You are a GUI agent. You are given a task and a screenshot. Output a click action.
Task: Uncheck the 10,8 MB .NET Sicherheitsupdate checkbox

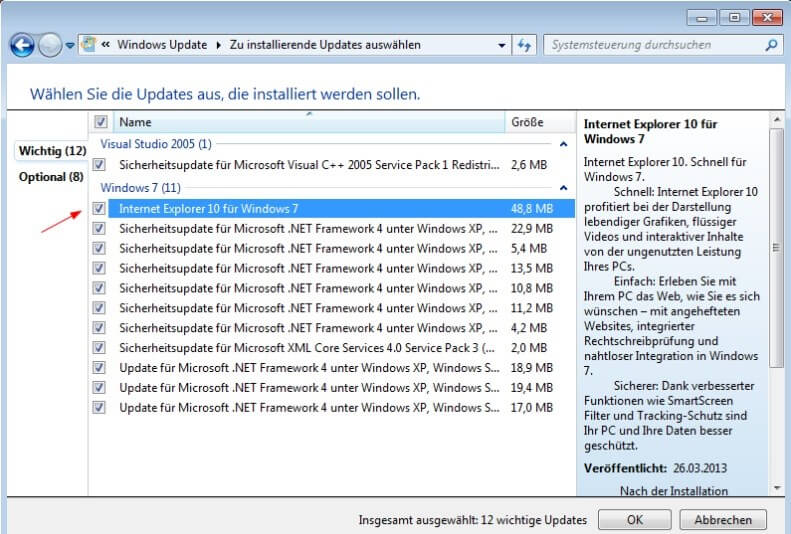[99, 288]
